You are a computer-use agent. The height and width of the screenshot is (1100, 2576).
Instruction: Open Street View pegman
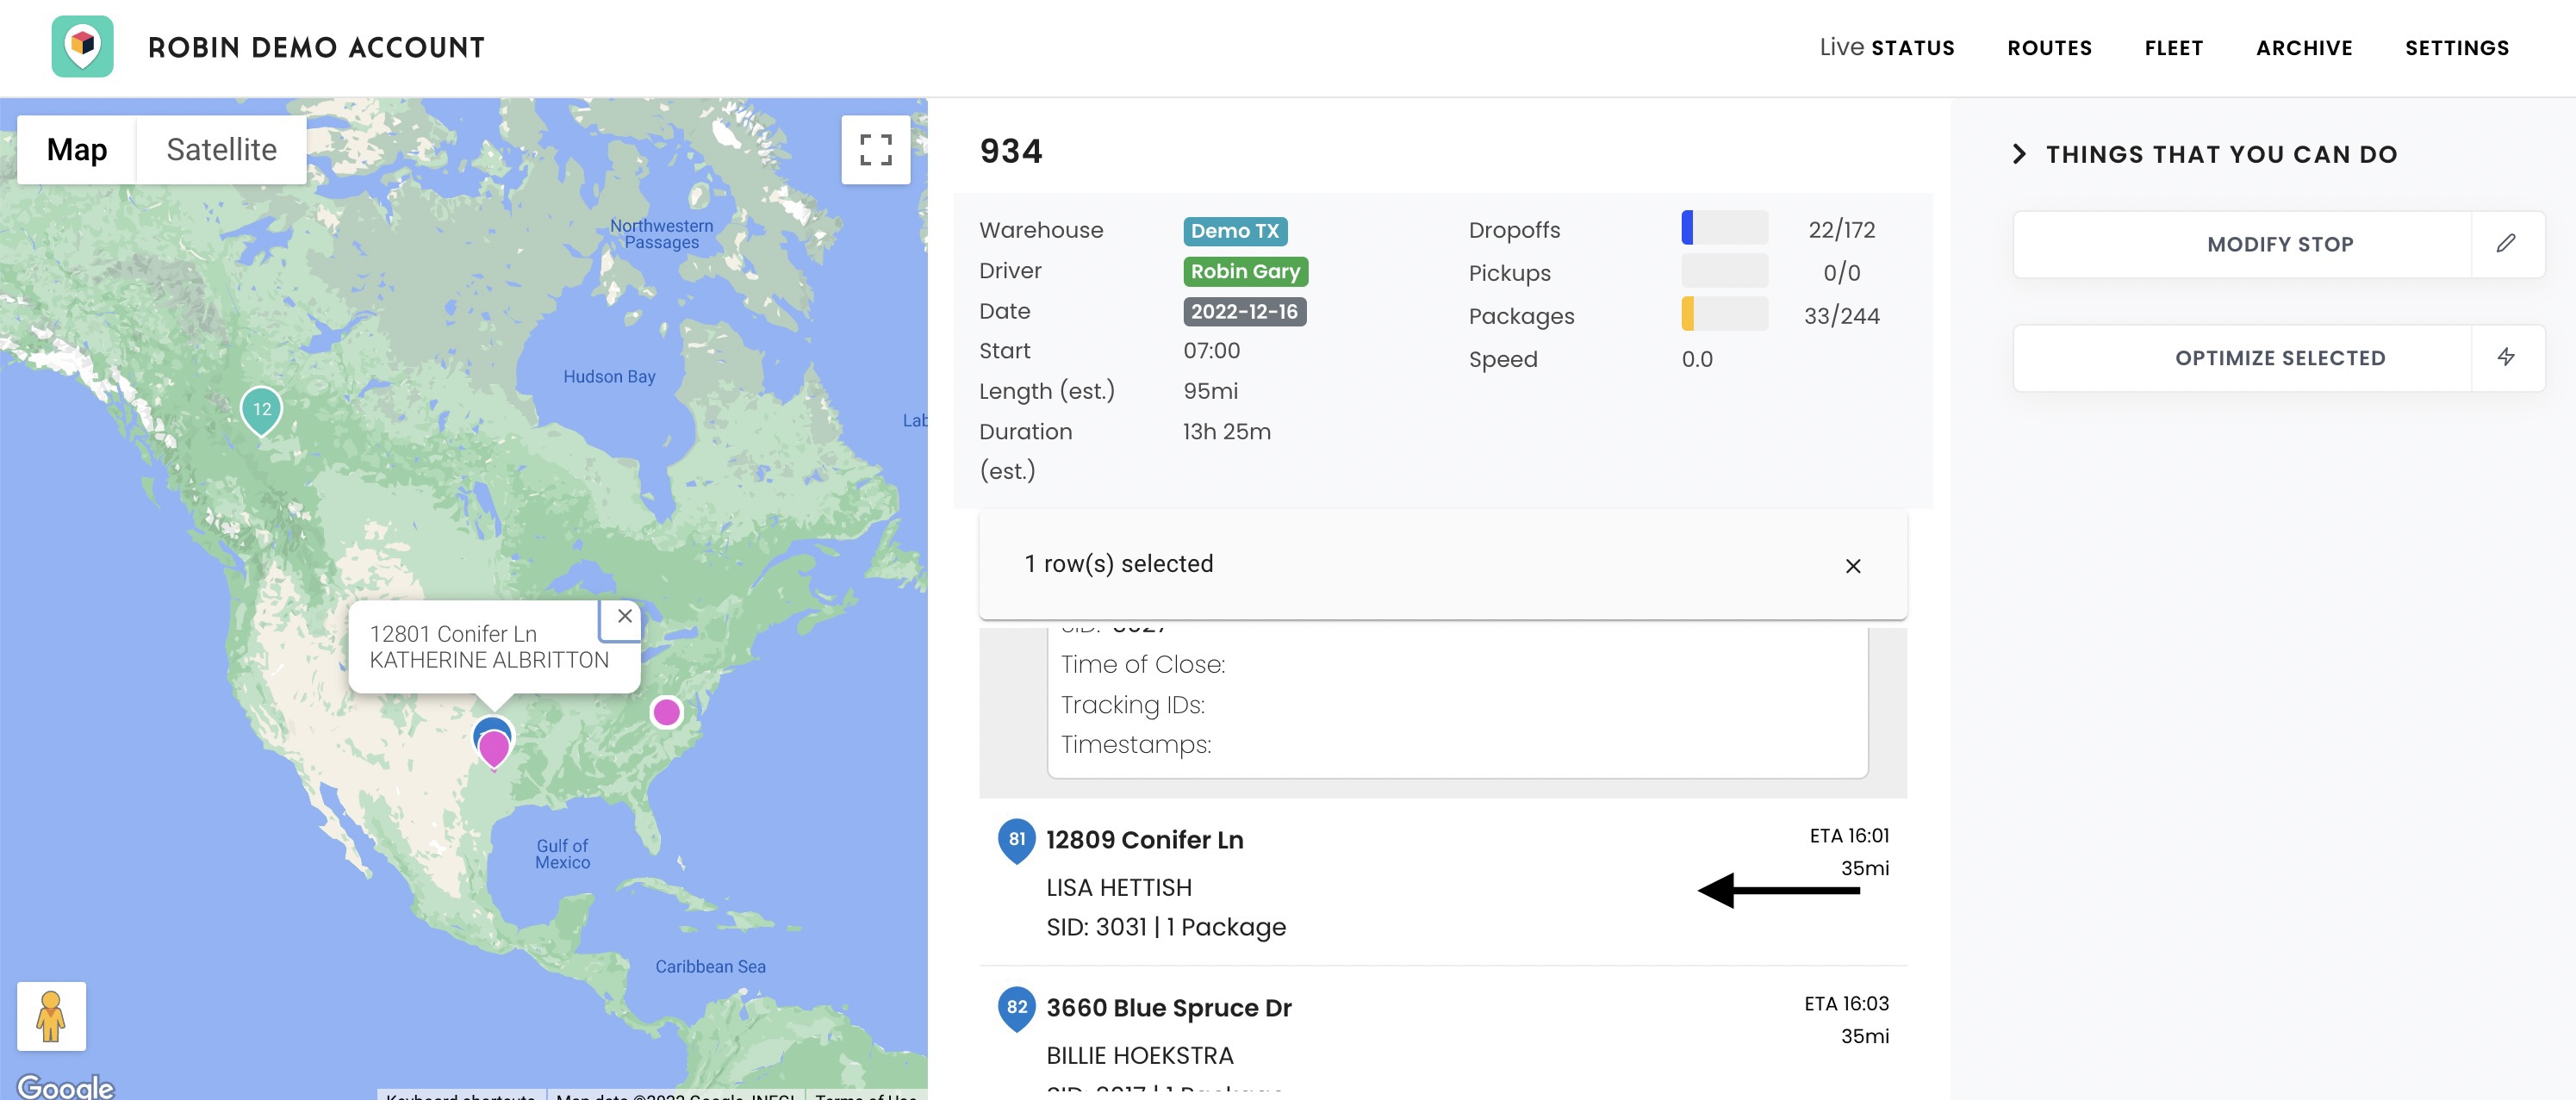51,1016
